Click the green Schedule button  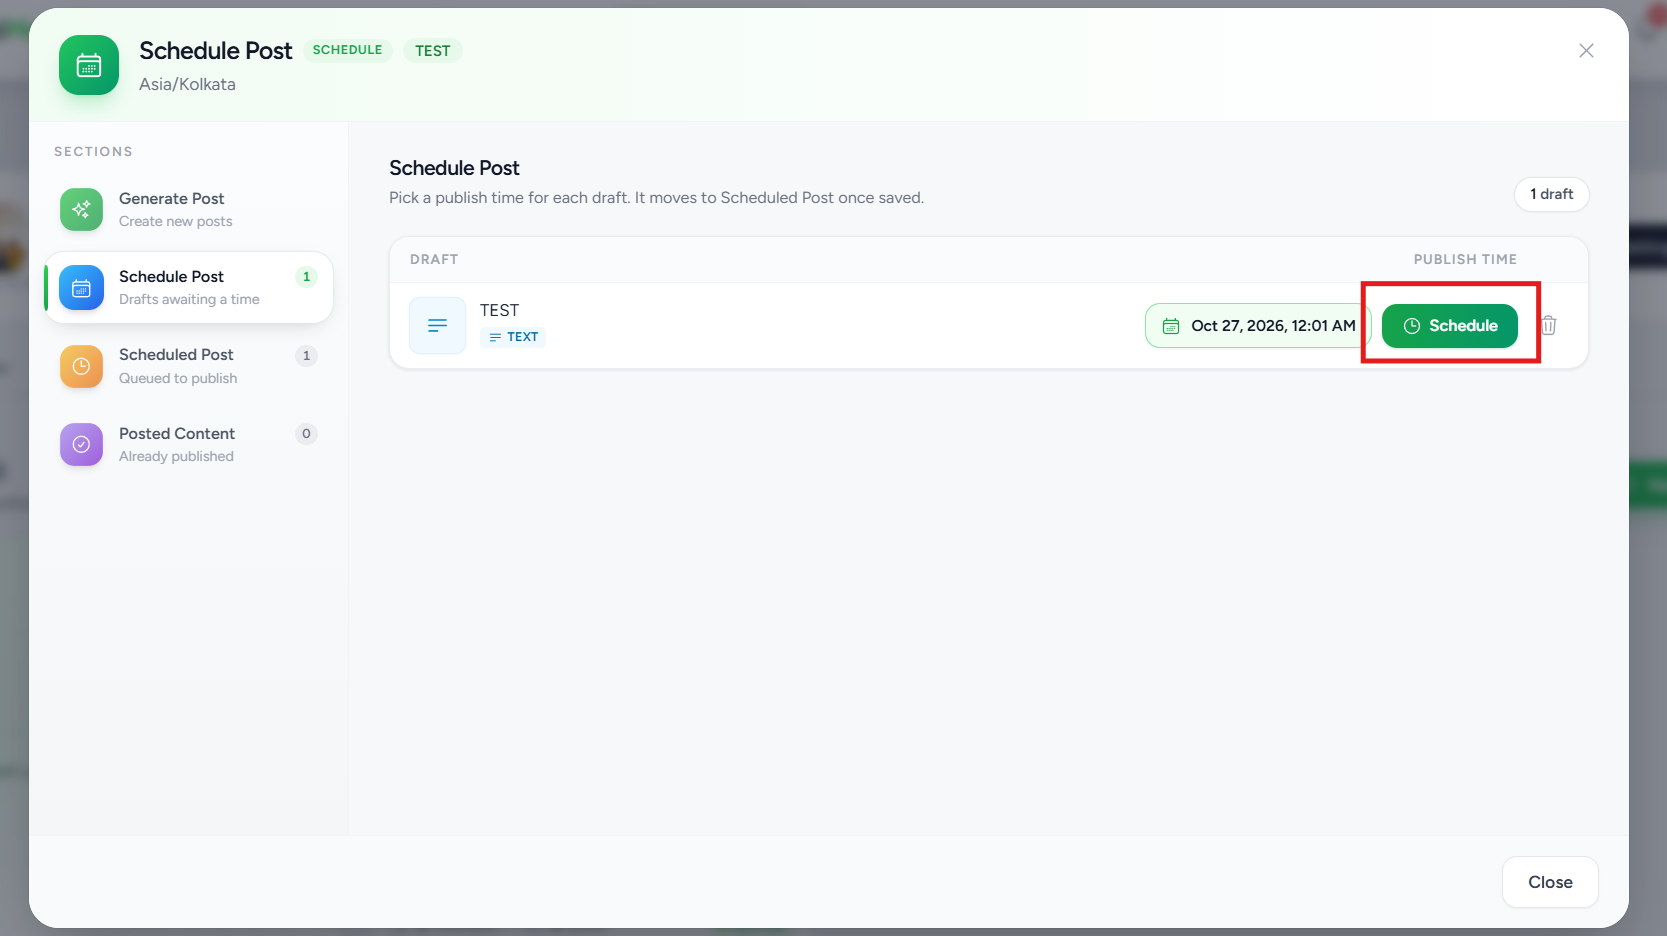pos(1450,326)
